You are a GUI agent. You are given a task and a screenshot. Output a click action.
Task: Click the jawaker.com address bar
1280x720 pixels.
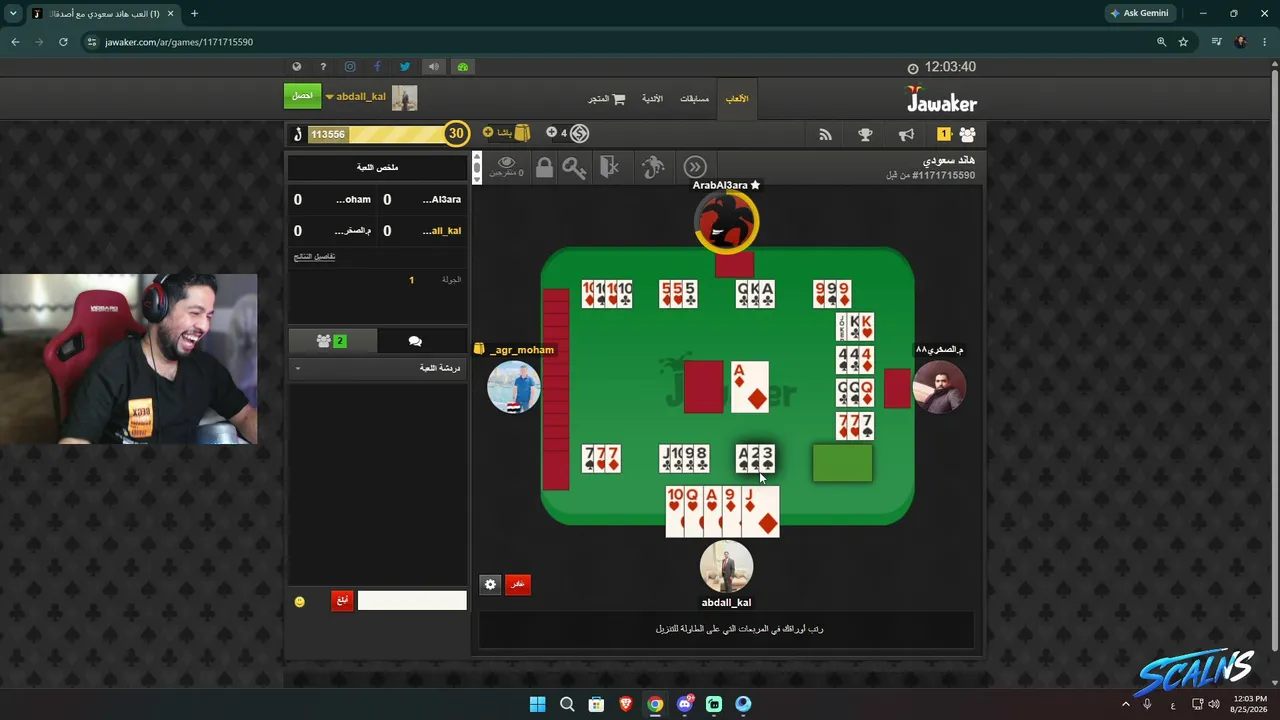(x=620, y=42)
